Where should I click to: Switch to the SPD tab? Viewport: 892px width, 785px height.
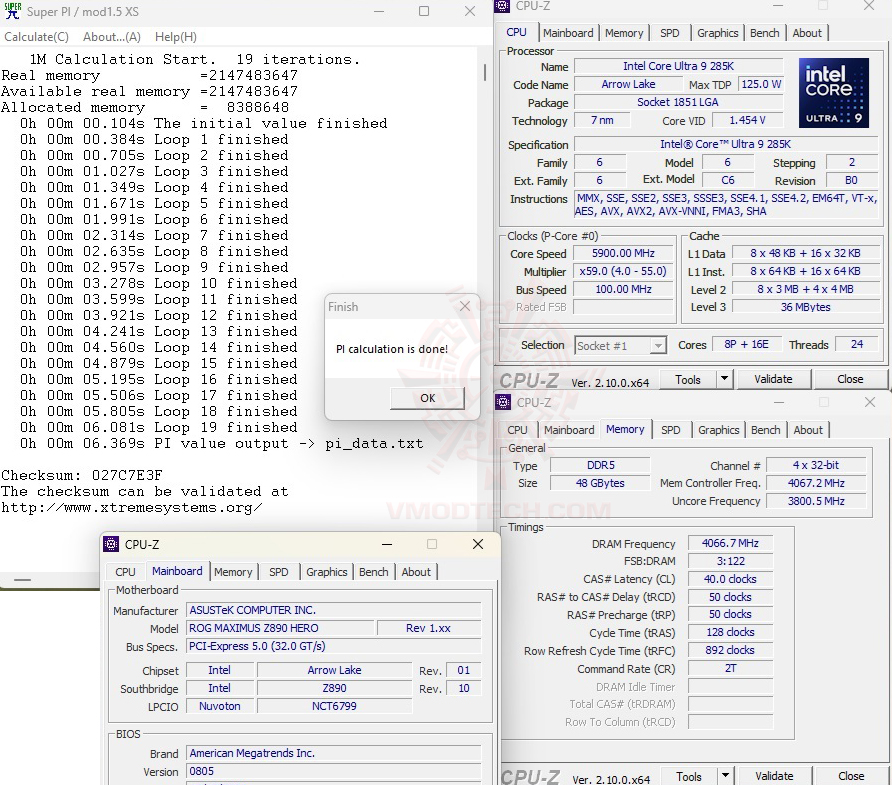670,32
